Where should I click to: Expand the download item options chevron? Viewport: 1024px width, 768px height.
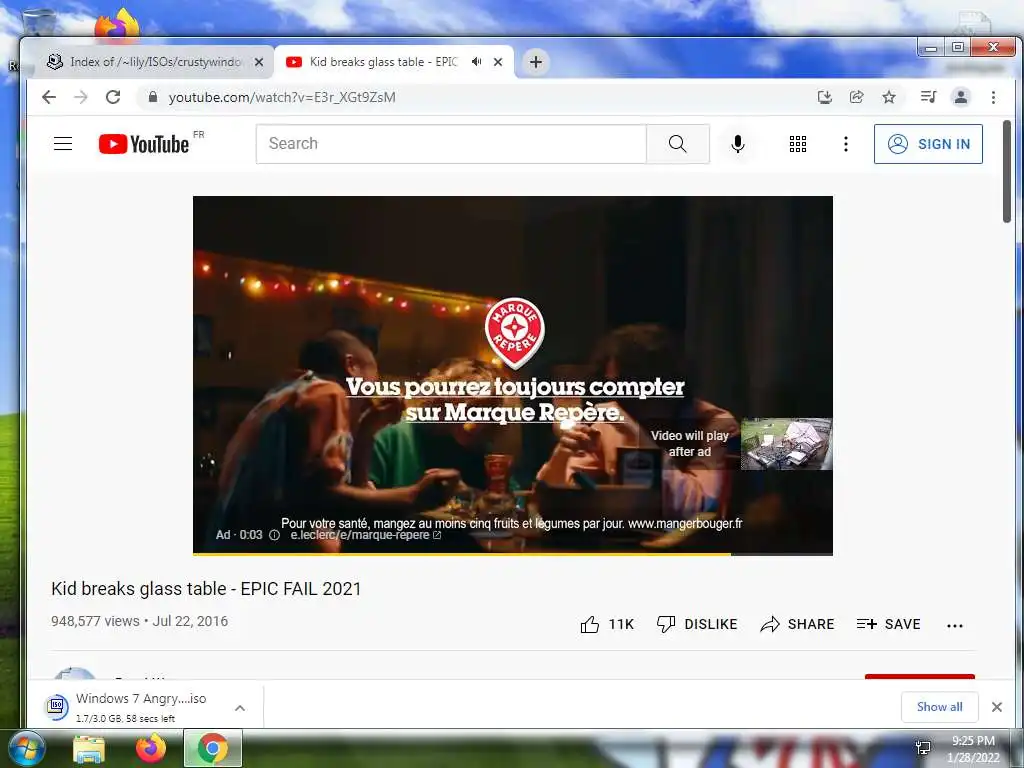point(240,707)
